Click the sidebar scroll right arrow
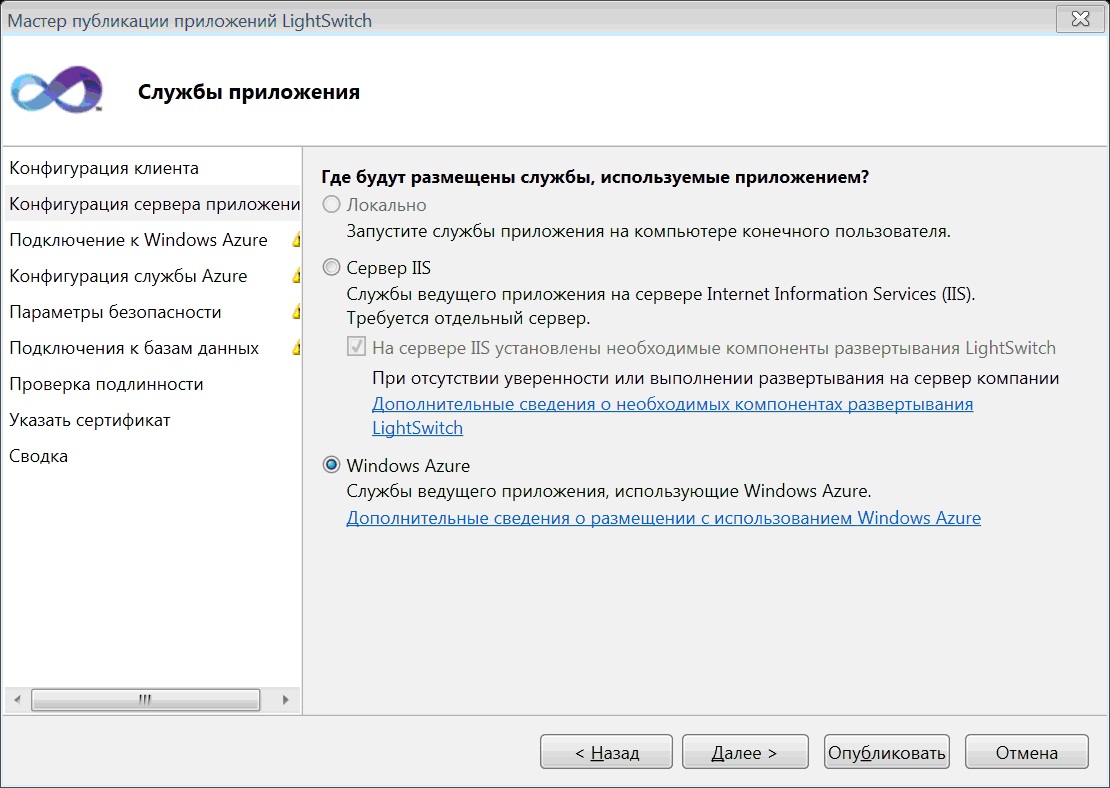Screen dimensions: 1110x788 click(x=285, y=700)
